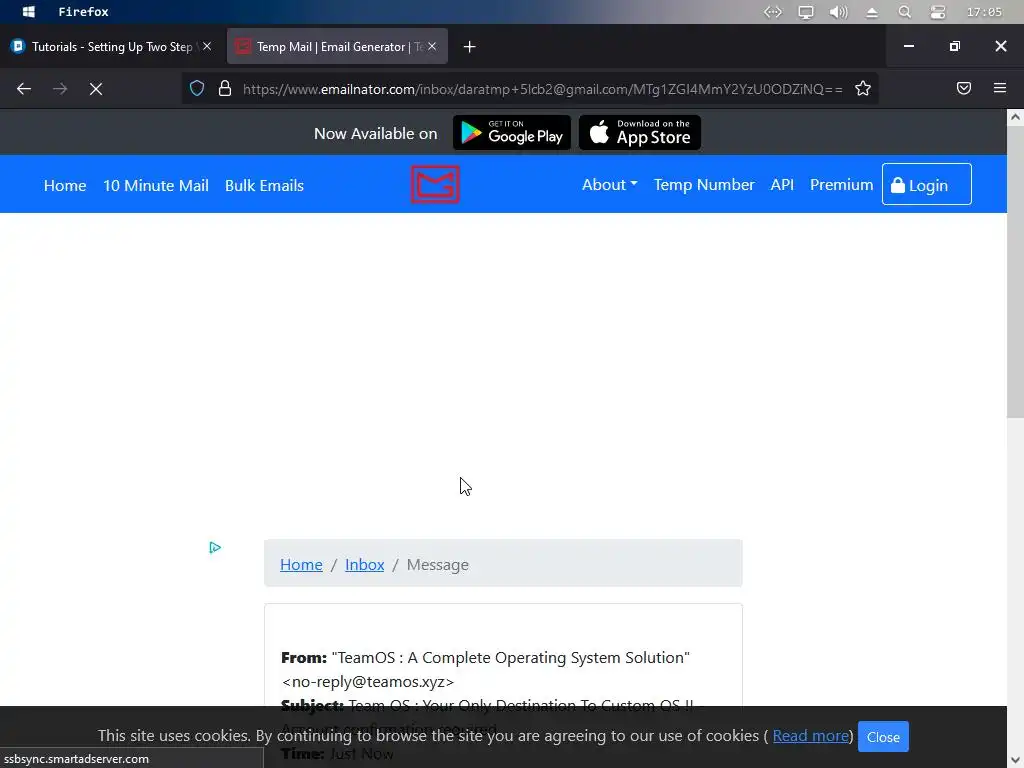The image size is (1024, 768).
Task: Go to Home in the blue navbar
Action: (65, 185)
